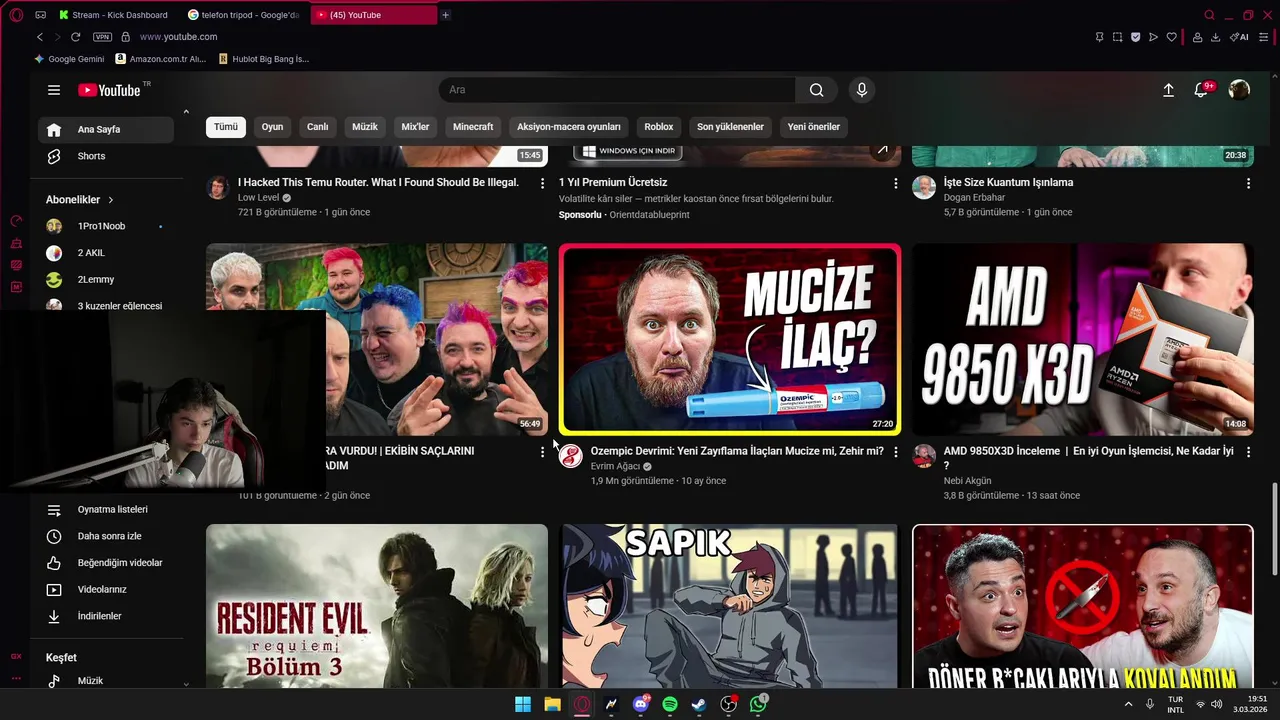Open Beğendiğim videolar list

(x=105, y=563)
